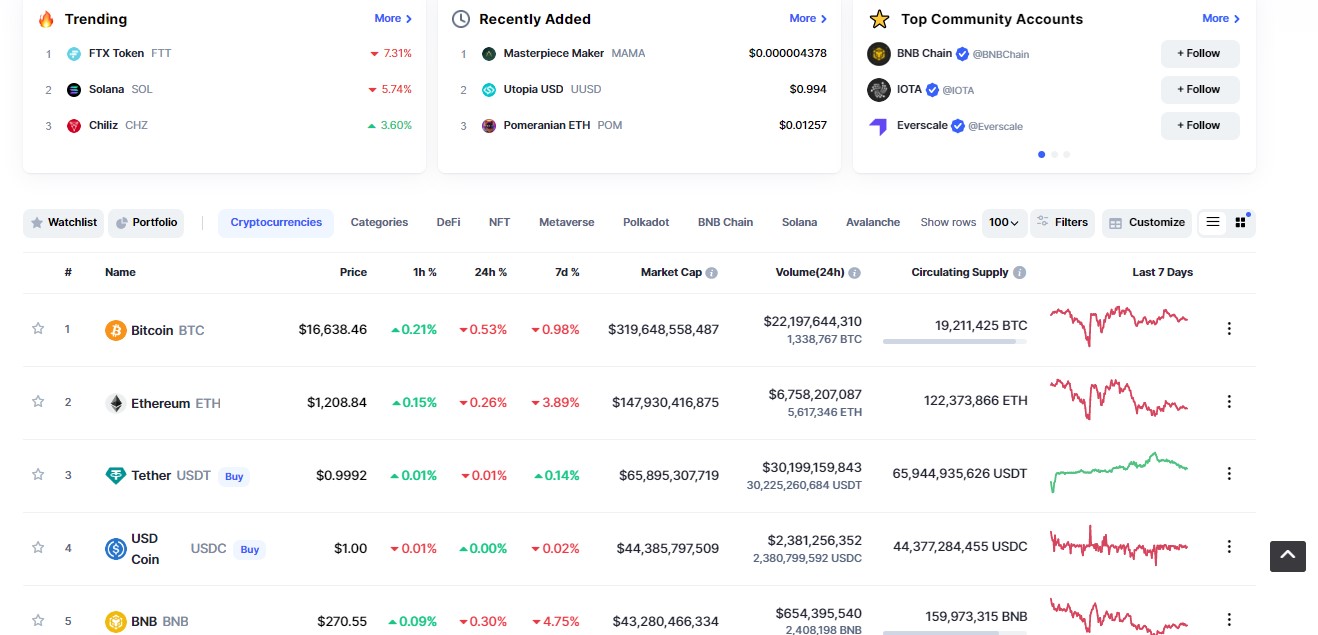Open the Bitcoin 7-day sparkline chart
Screen dimensions: 1318x635
tap(1119, 325)
